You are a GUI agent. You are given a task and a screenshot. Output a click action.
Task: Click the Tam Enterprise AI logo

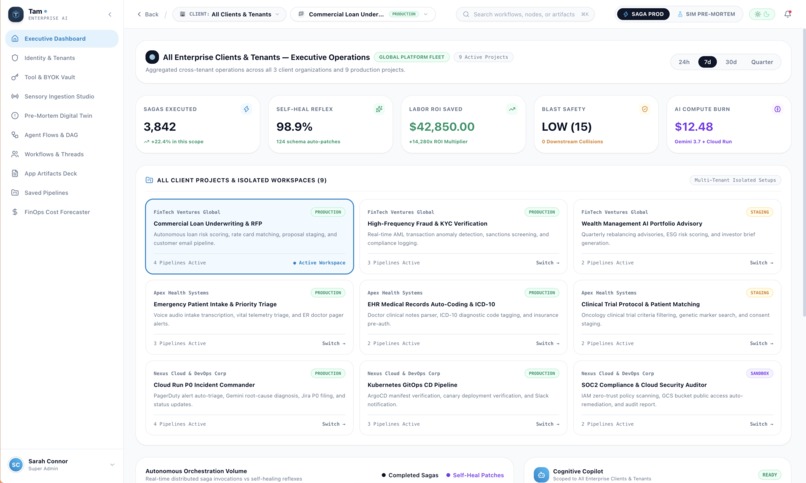[16, 14]
